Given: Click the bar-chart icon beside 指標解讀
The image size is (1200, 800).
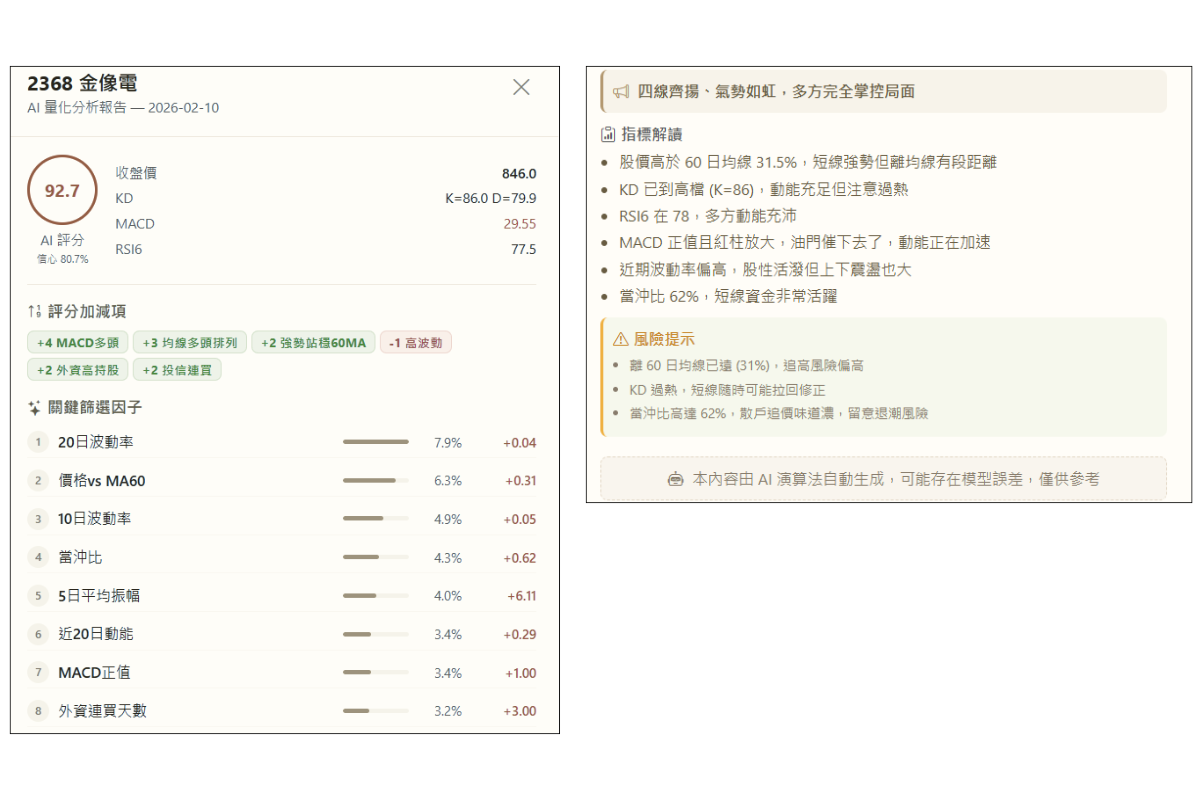Looking at the screenshot, I should point(608,133).
